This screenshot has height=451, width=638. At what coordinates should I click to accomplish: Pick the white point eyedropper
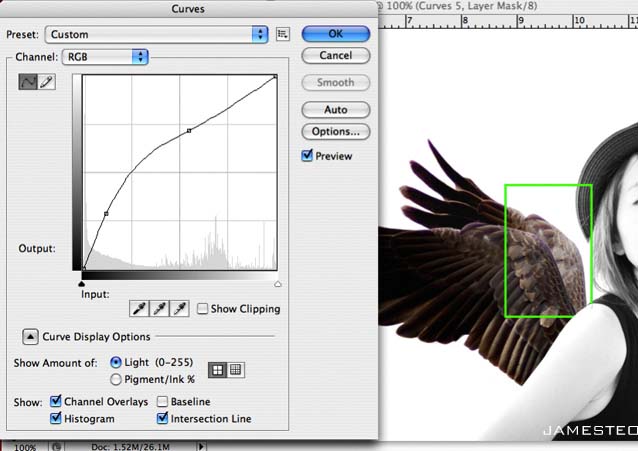(179, 309)
